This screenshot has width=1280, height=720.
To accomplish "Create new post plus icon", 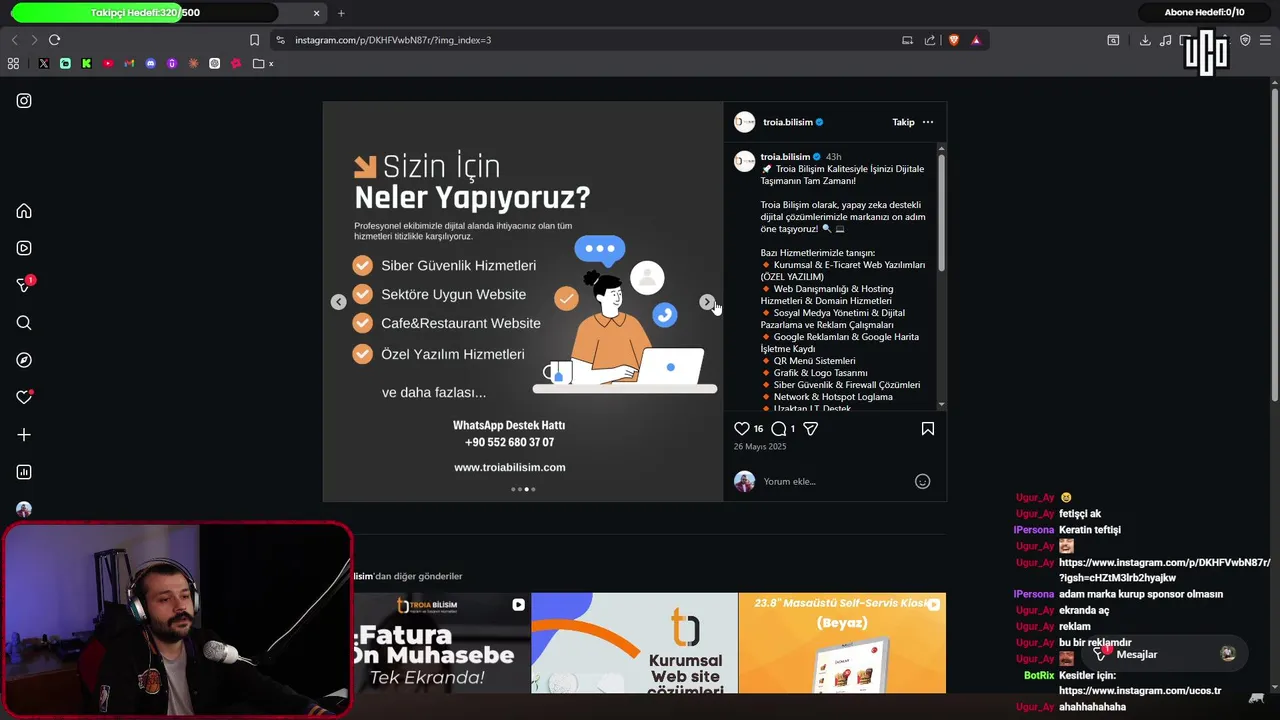I will click(24, 435).
